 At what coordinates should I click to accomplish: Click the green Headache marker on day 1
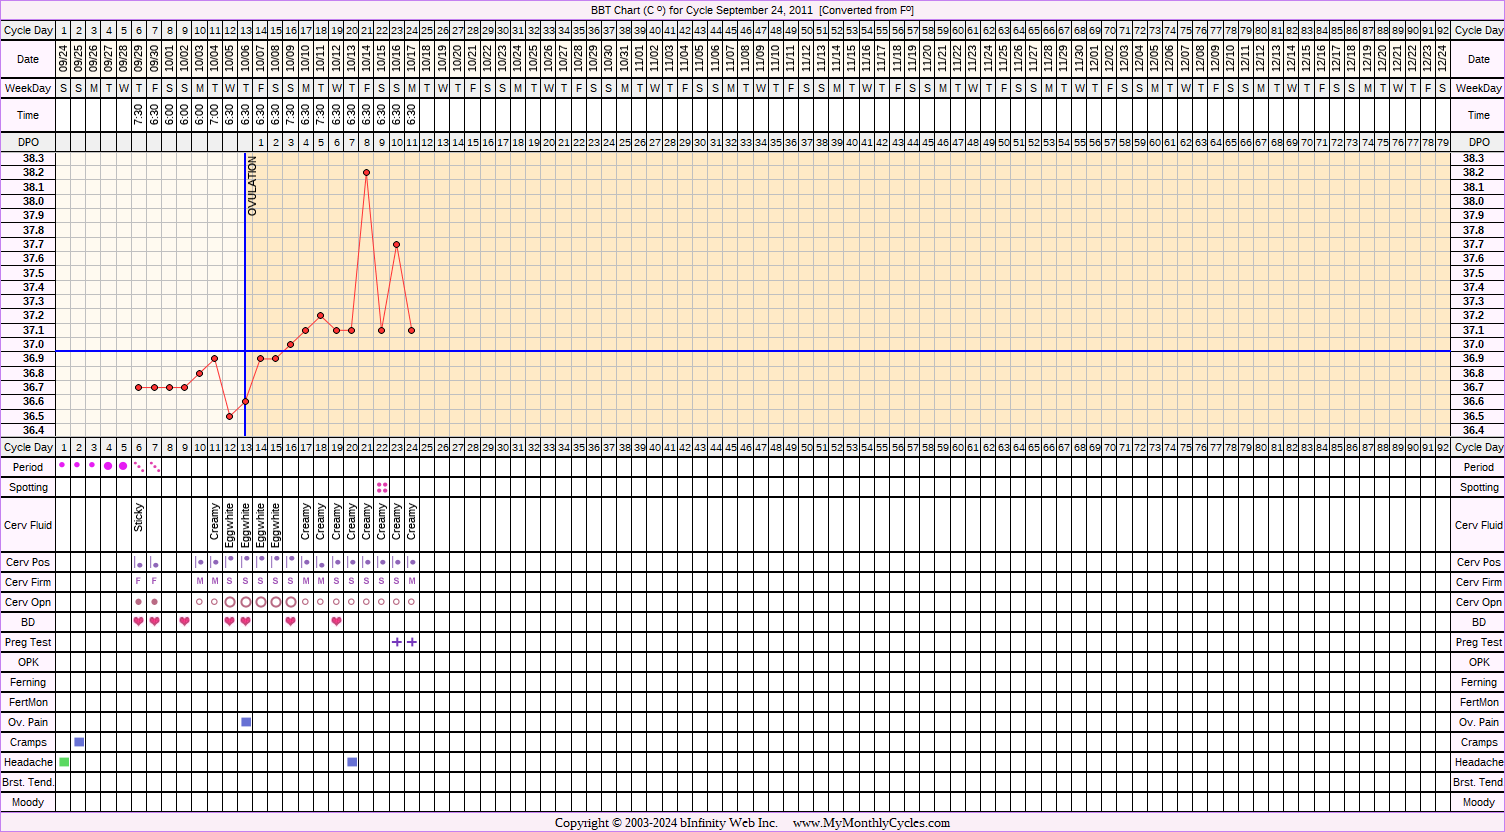(64, 762)
